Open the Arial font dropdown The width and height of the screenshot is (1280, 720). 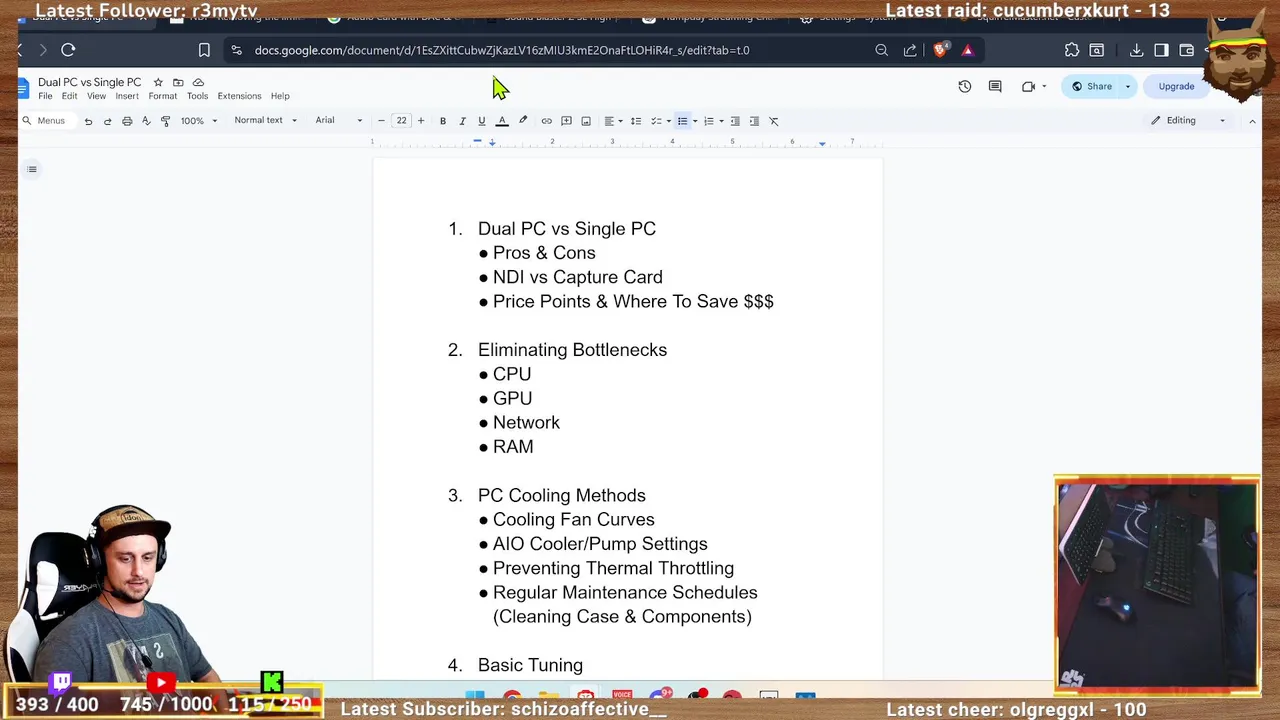point(338,121)
